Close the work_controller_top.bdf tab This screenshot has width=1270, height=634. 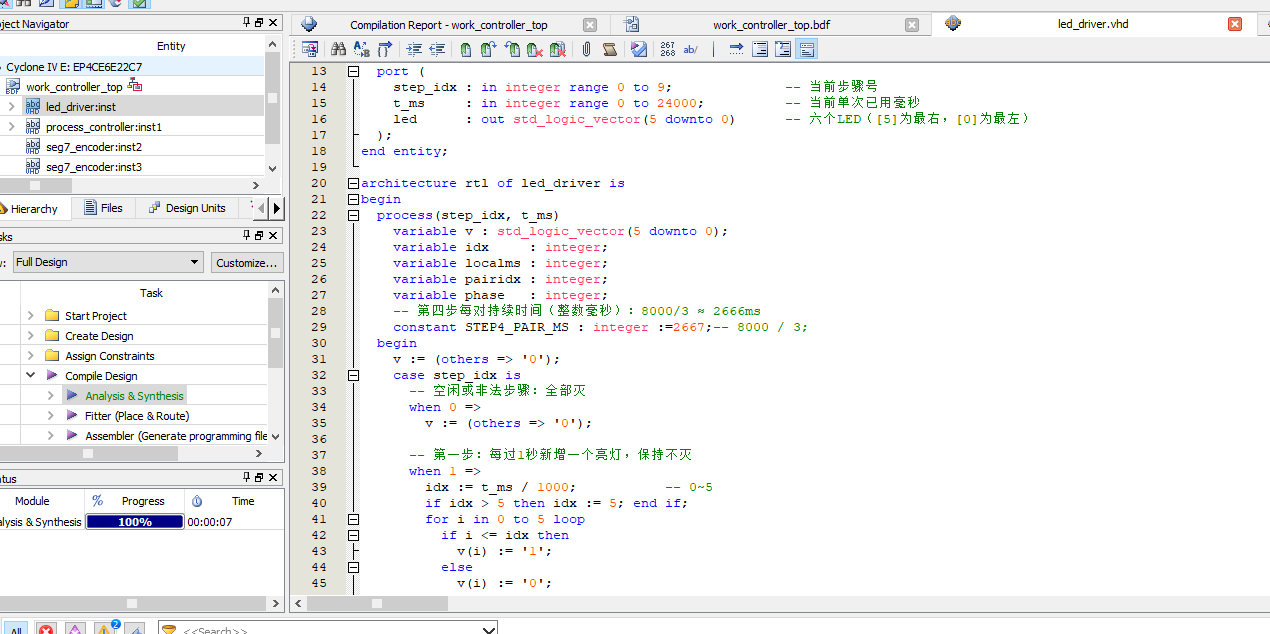[x=912, y=25]
